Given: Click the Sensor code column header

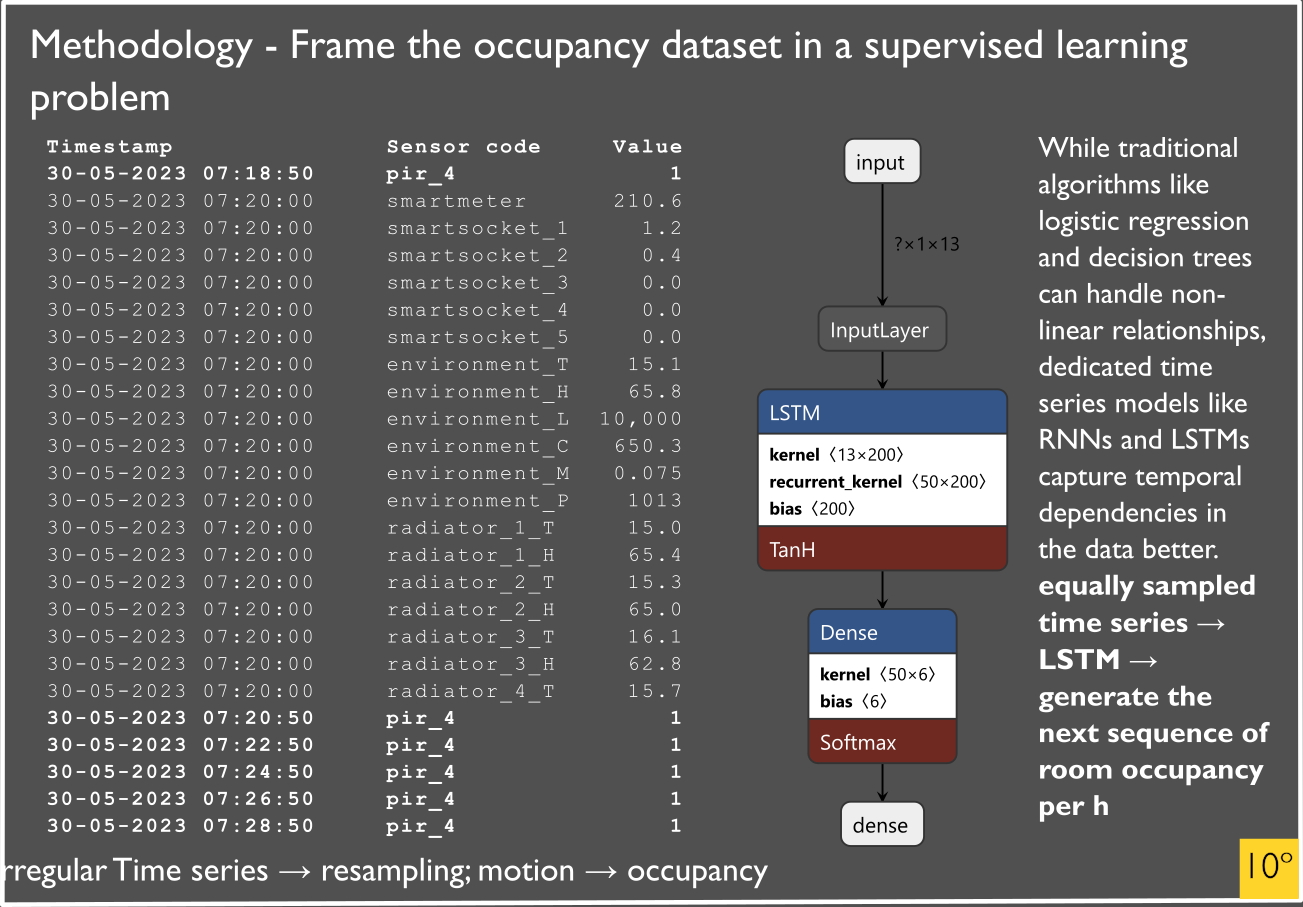Looking at the screenshot, I should (x=463, y=147).
